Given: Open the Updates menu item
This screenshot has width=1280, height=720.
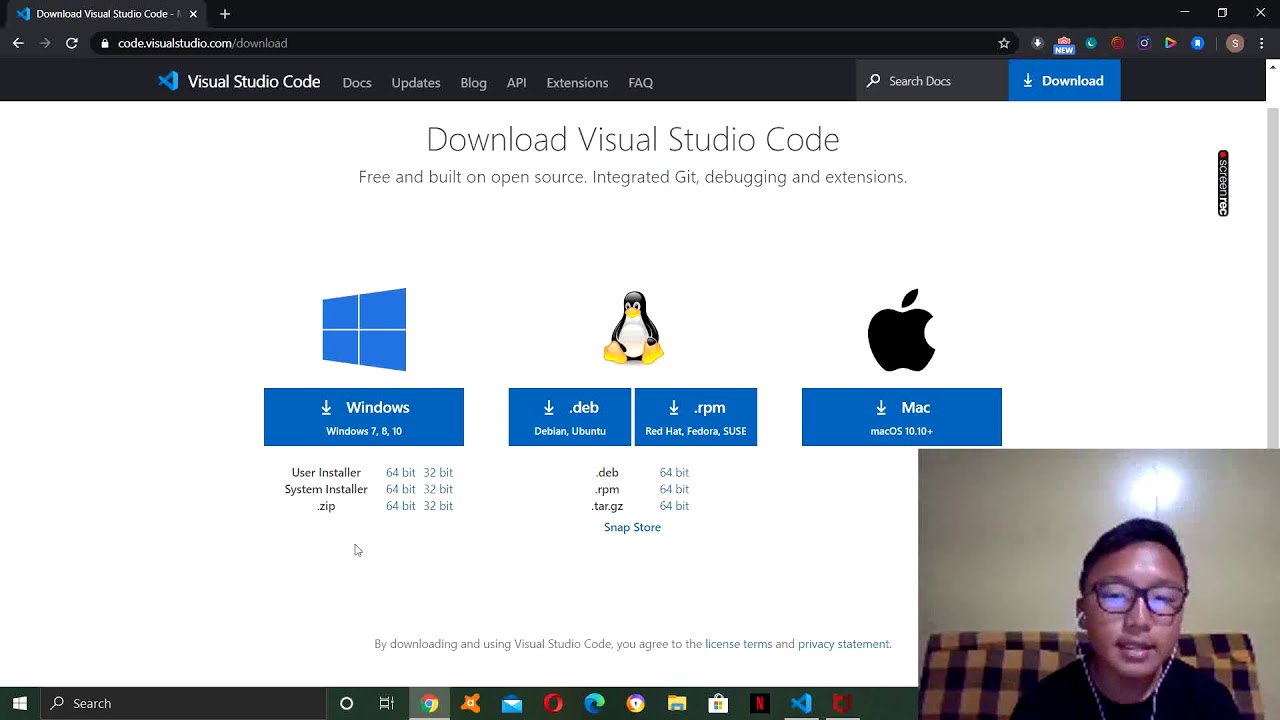Looking at the screenshot, I should tap(416, 82).
